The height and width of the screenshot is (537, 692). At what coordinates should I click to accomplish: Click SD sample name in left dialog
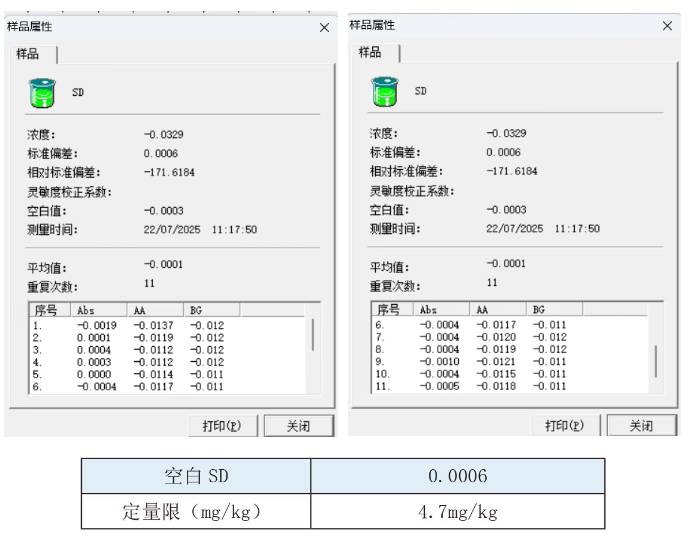[78, 93]
